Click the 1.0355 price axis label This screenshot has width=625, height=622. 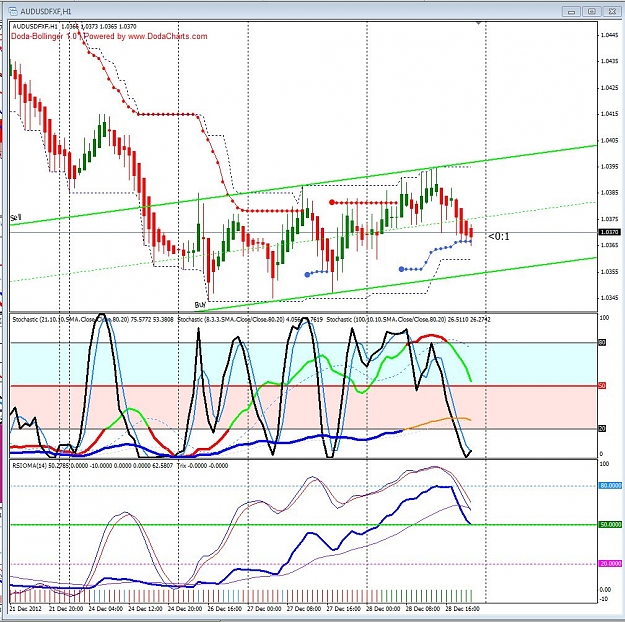609,272
